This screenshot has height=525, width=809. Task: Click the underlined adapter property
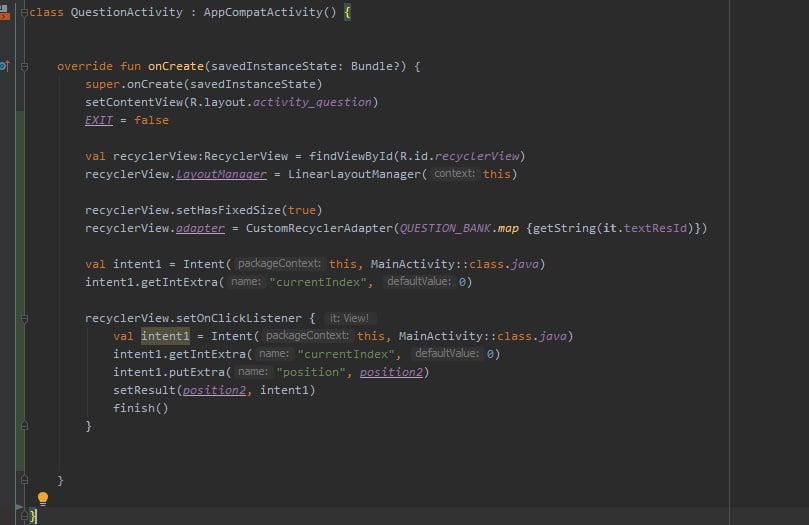tap(201, 228)
